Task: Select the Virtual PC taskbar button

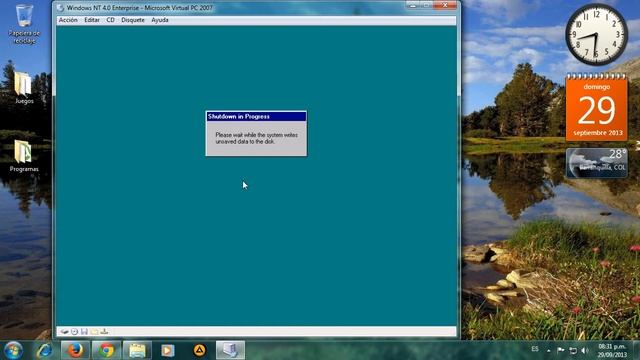Action: (x=230, y=350)
